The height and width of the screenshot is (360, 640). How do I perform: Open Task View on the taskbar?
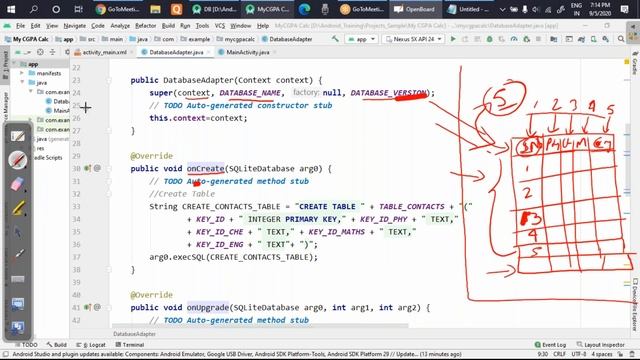click(78, 9)
